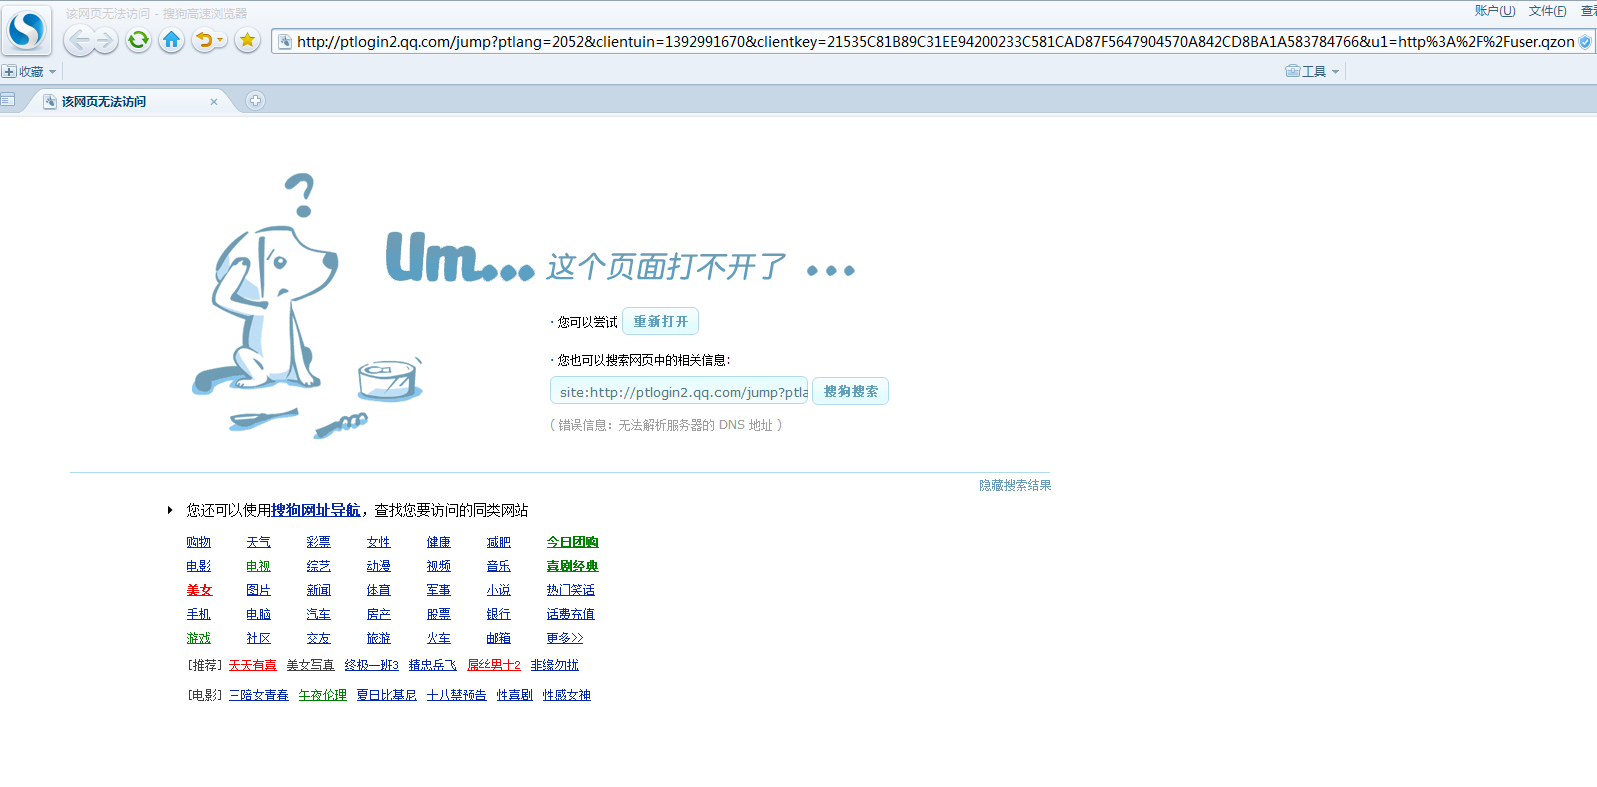Open the 视频 link
Screen dimensions: 1597x787
click(438, 566)
